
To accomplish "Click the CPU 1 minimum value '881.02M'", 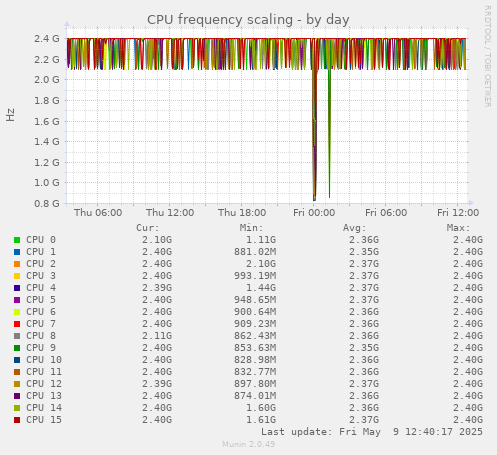I will 255,252.
